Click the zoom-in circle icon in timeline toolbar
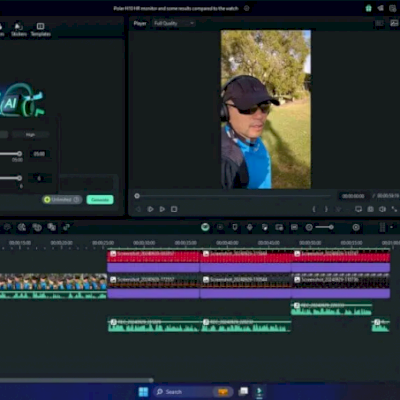400x400 pixels. (356, 227)
